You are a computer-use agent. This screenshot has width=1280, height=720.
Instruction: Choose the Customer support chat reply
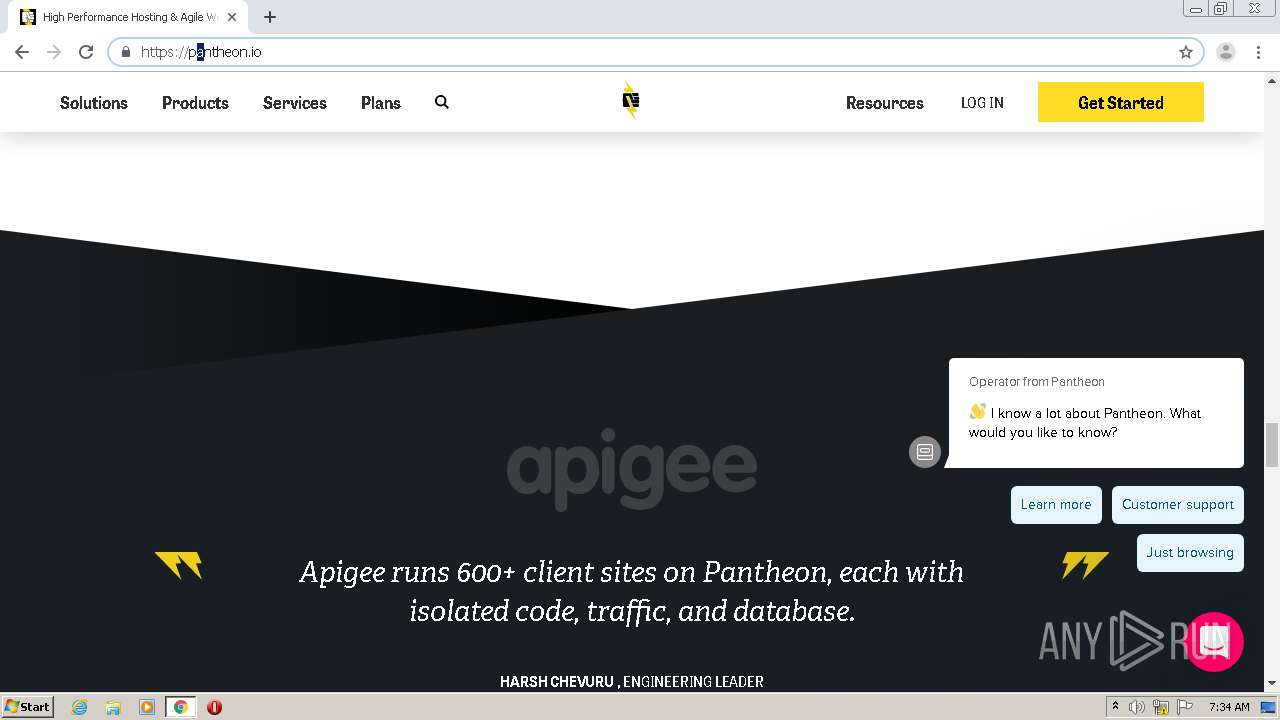[x=1178, y=505]
